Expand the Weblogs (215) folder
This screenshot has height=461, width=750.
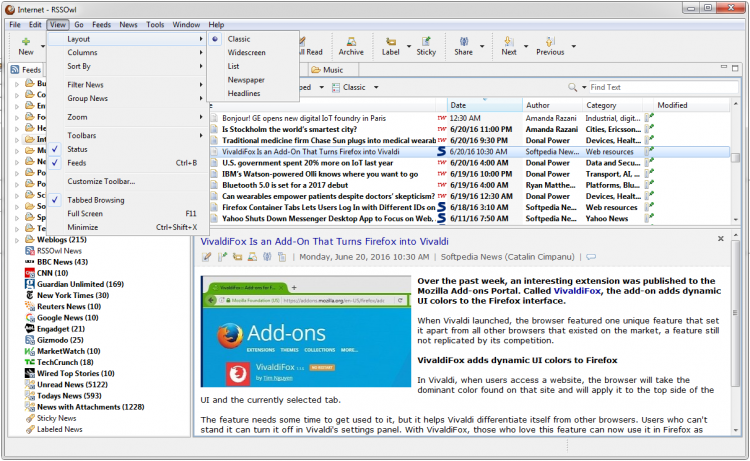click(17, 240)
